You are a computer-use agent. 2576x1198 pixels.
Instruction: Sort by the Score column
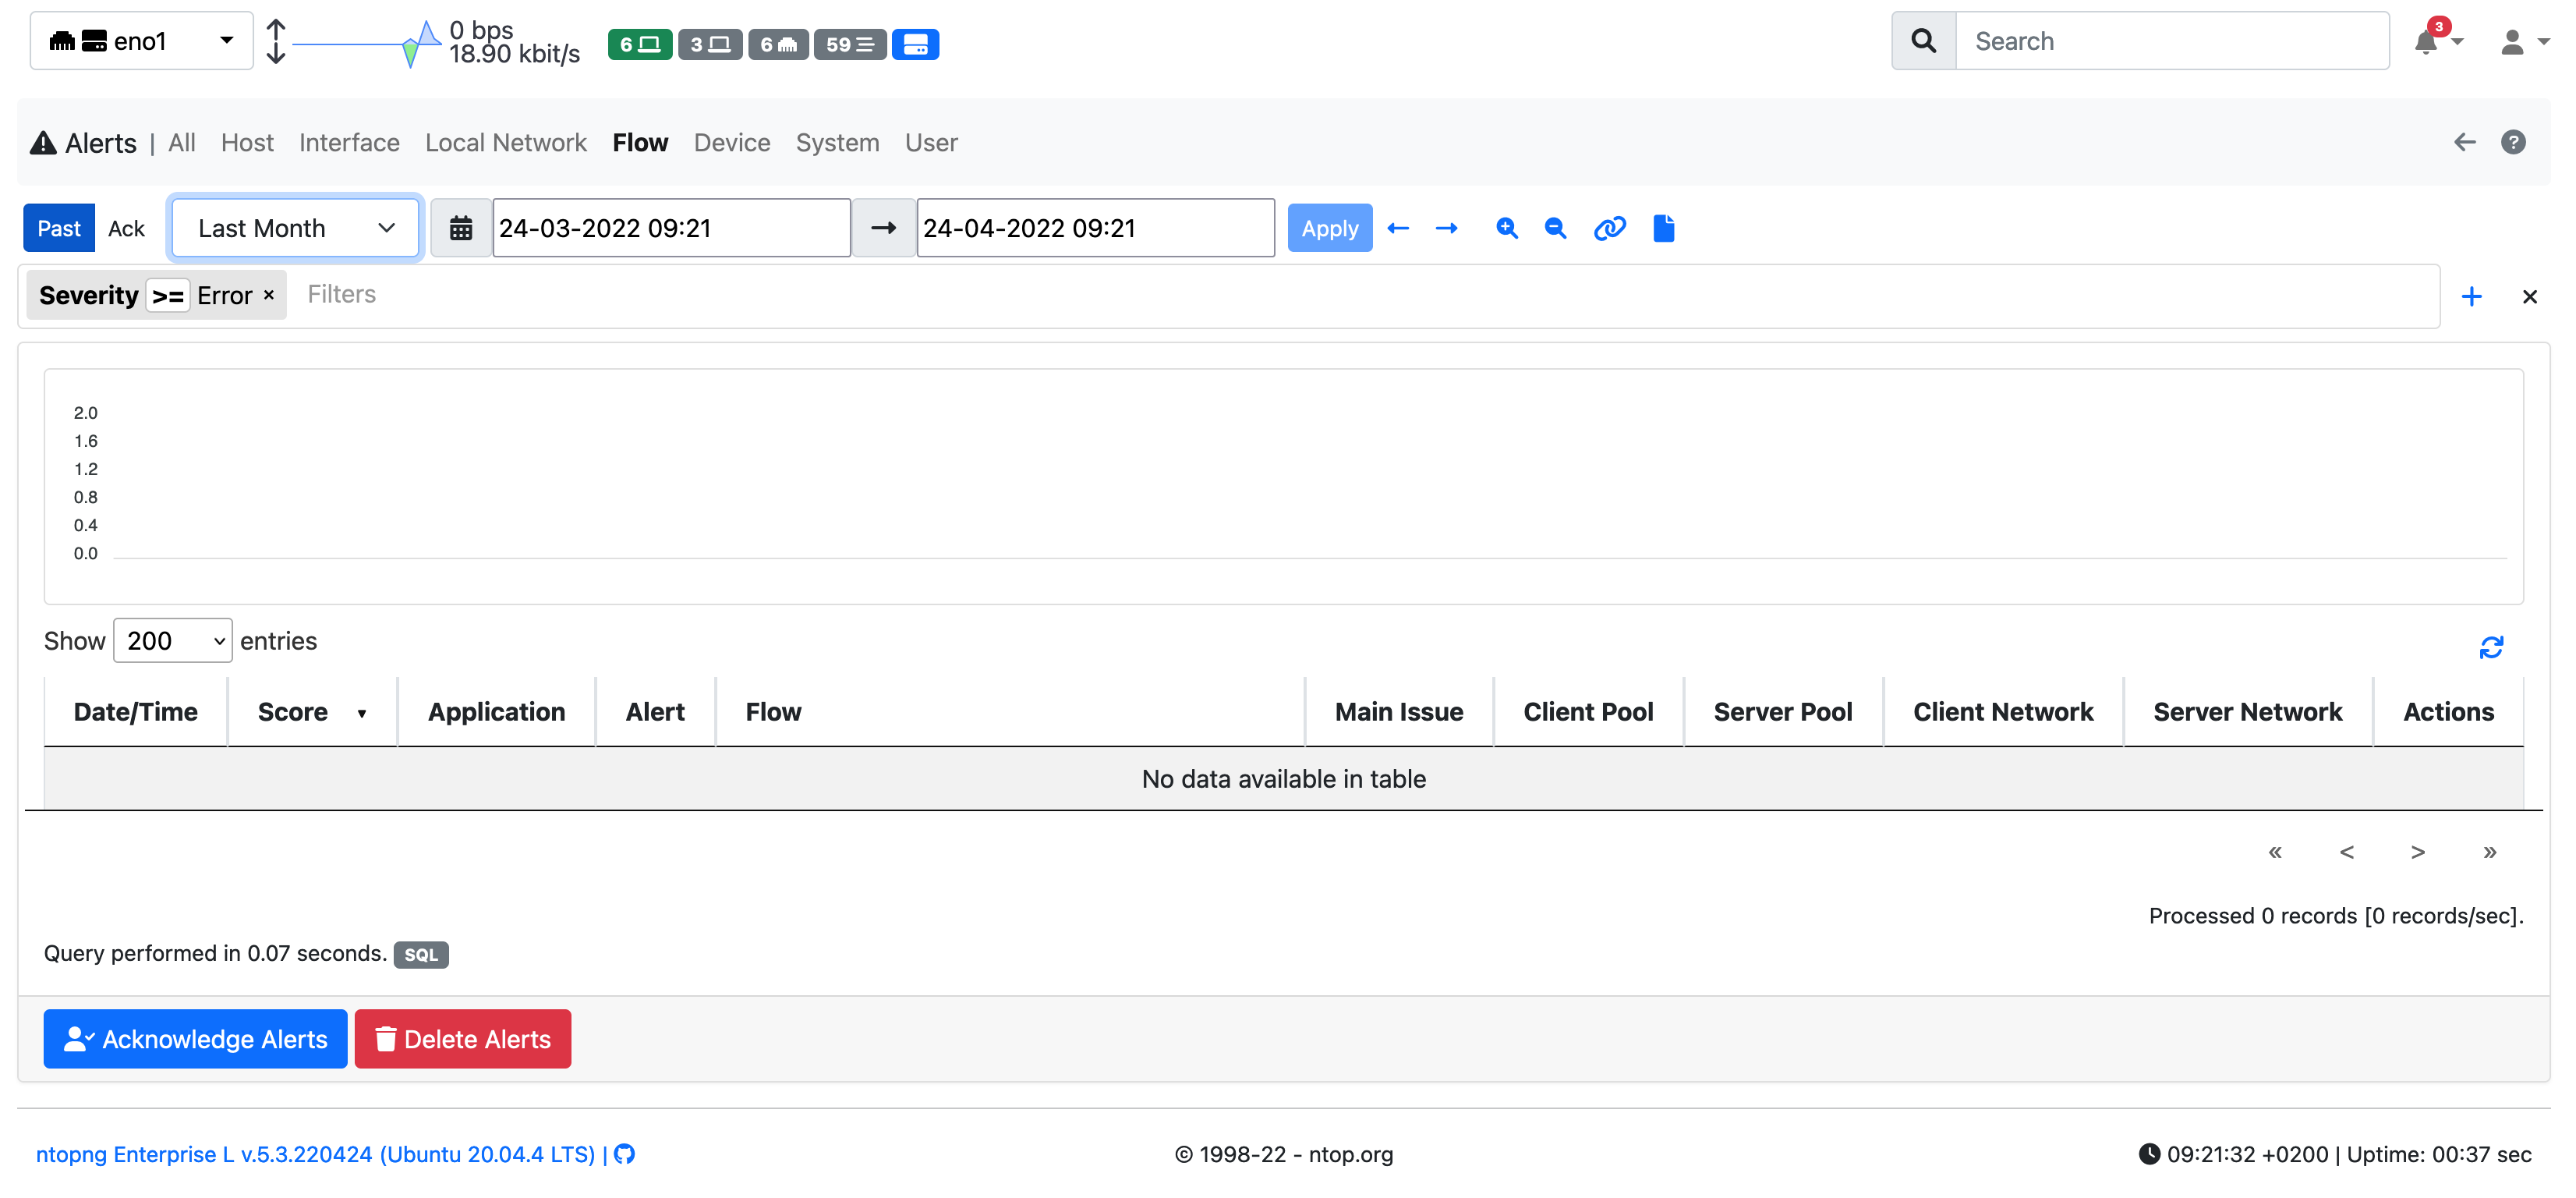tap(312, 712)
